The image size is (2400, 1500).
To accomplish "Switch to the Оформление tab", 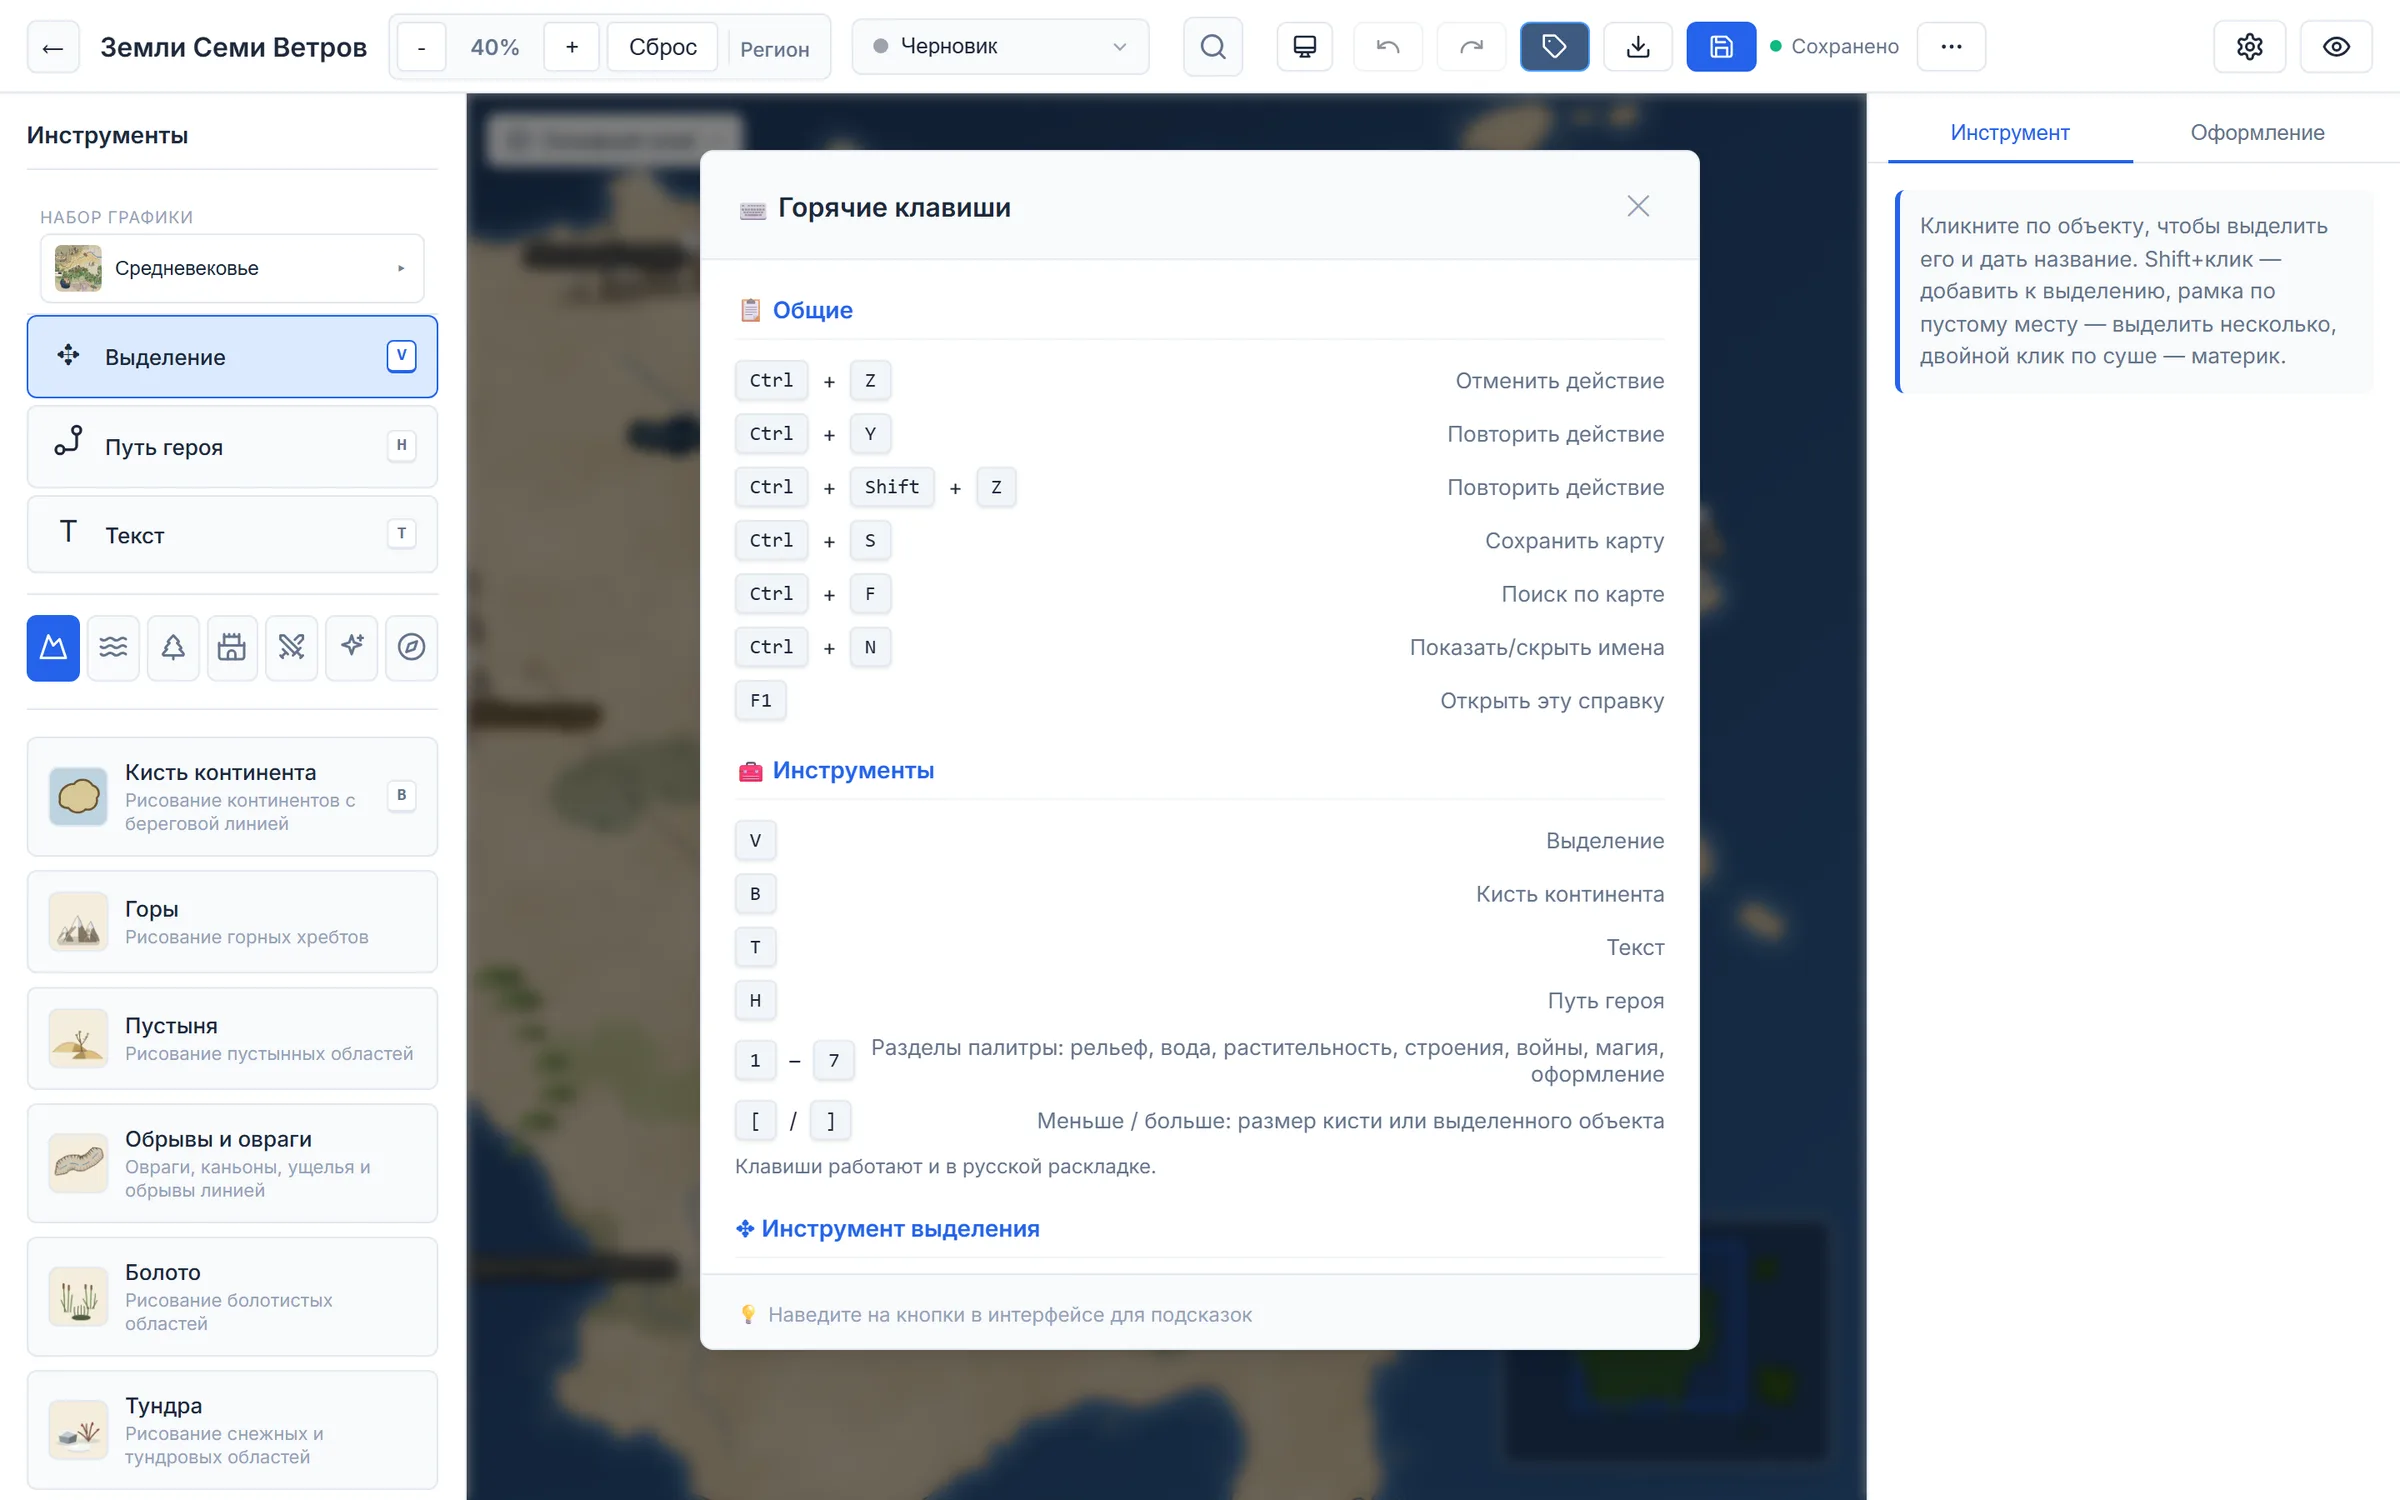I will (2257, 133).
